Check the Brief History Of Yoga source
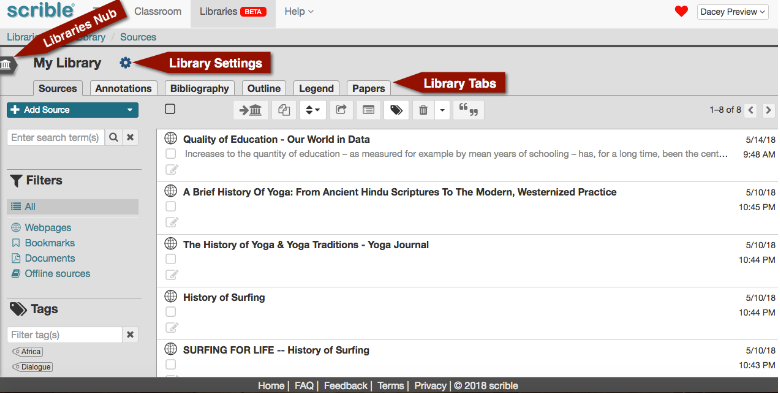This screenshot has width=780, height=393. (x=171, y=206)
